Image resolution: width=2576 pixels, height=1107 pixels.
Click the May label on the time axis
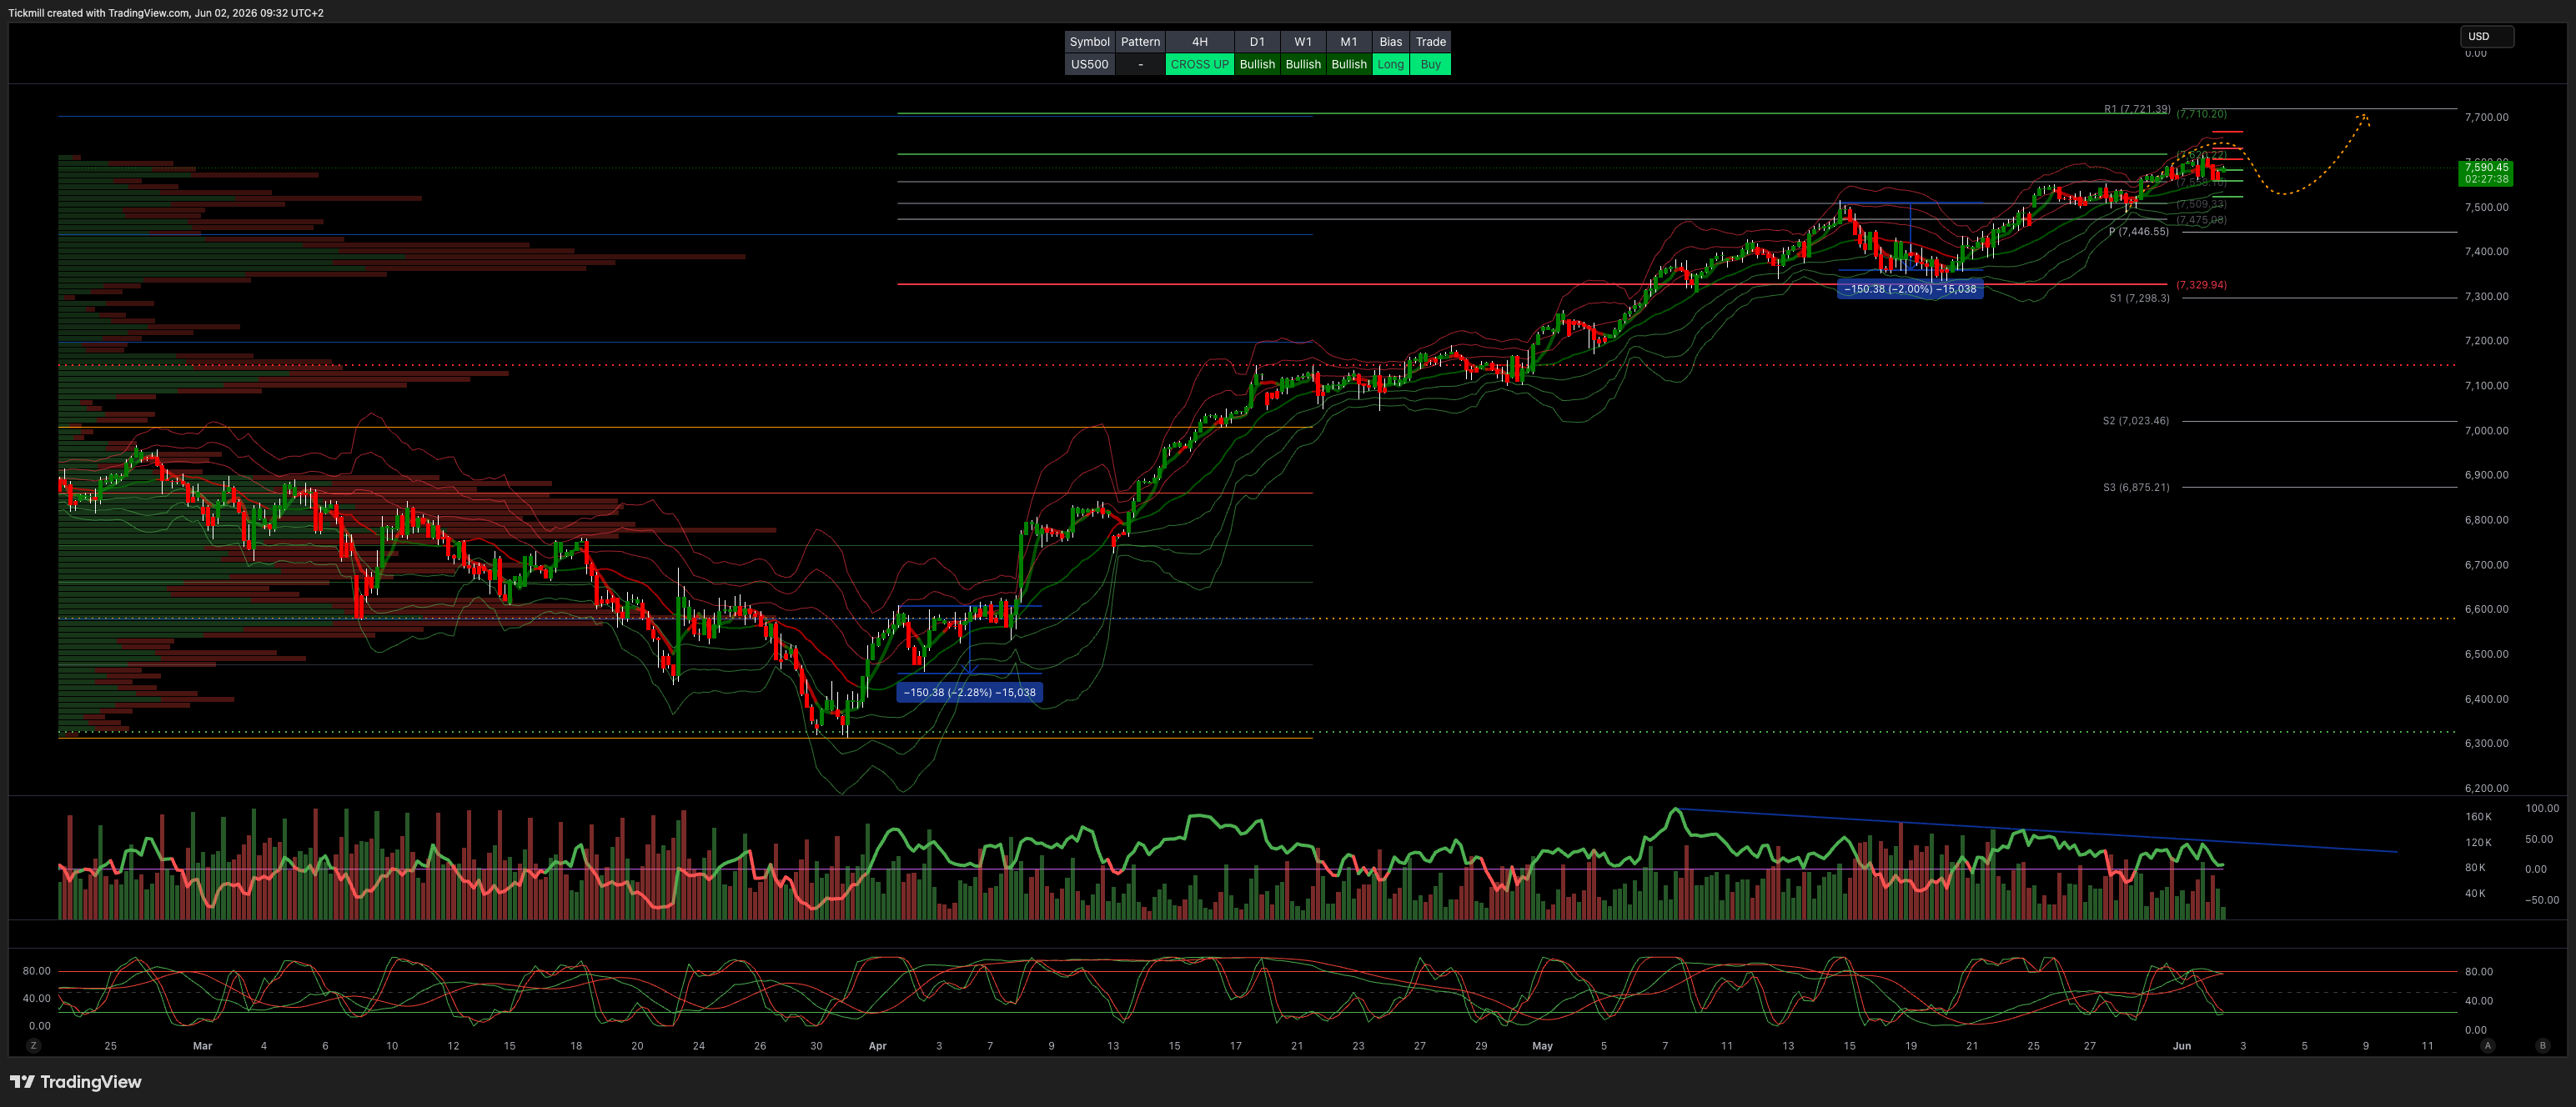1542,1045
